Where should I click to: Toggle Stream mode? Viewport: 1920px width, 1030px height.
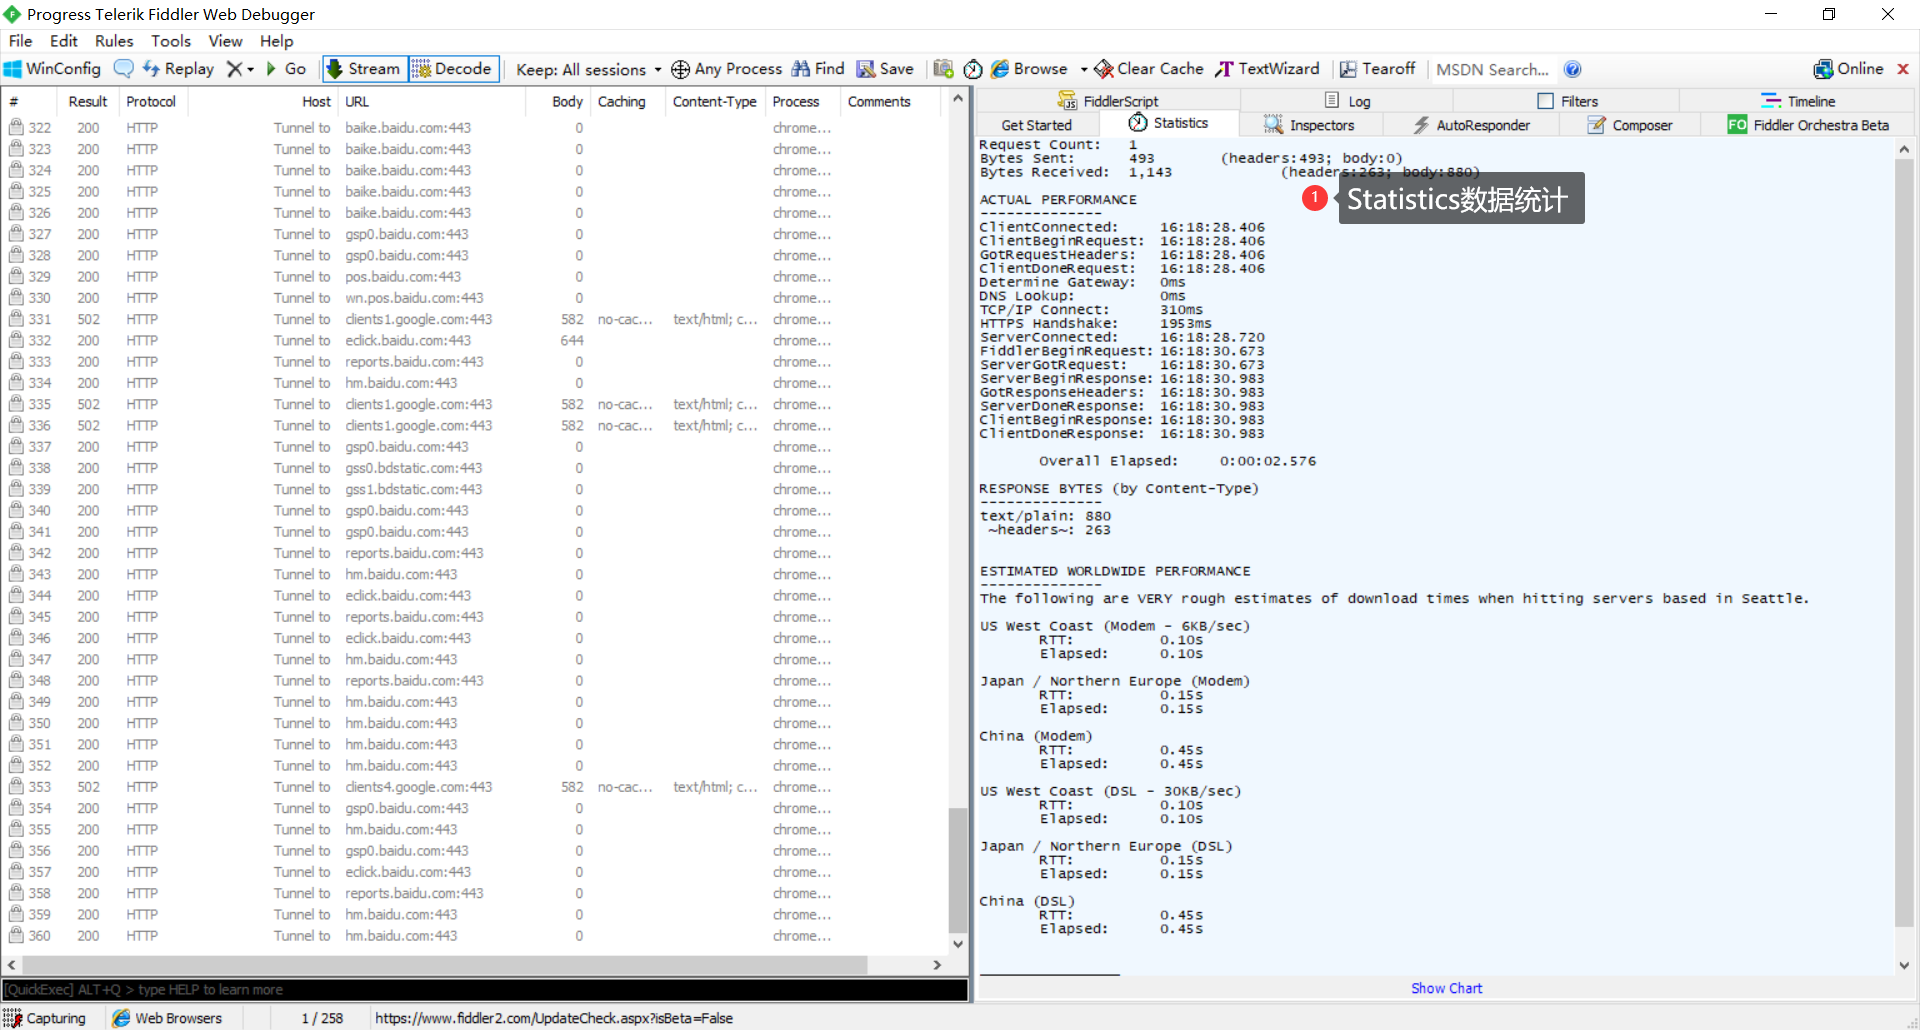point(363,69)
